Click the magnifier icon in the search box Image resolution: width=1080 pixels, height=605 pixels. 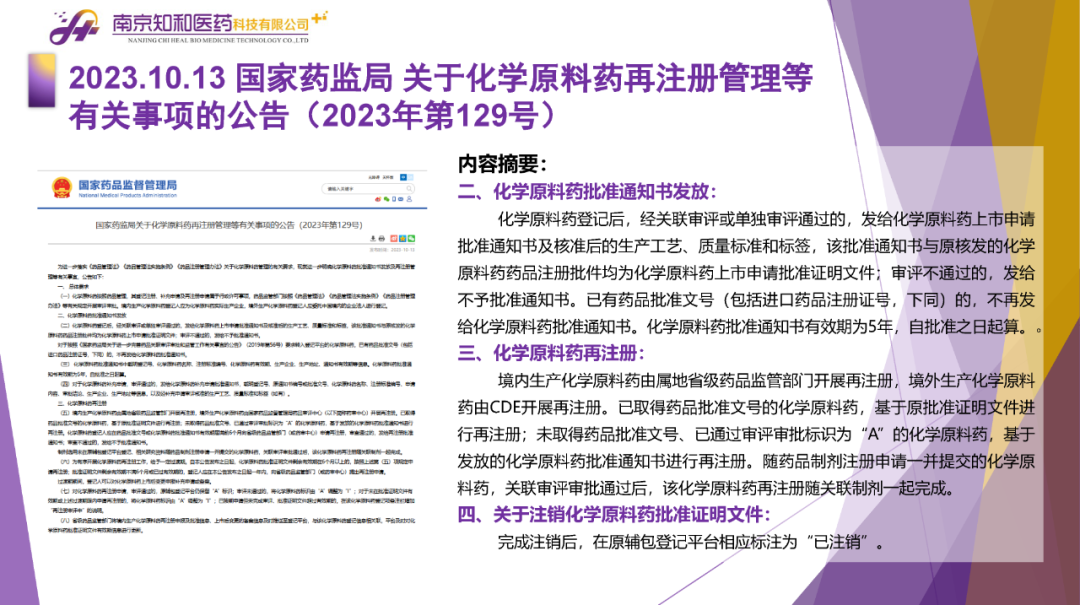pos(410,187)
